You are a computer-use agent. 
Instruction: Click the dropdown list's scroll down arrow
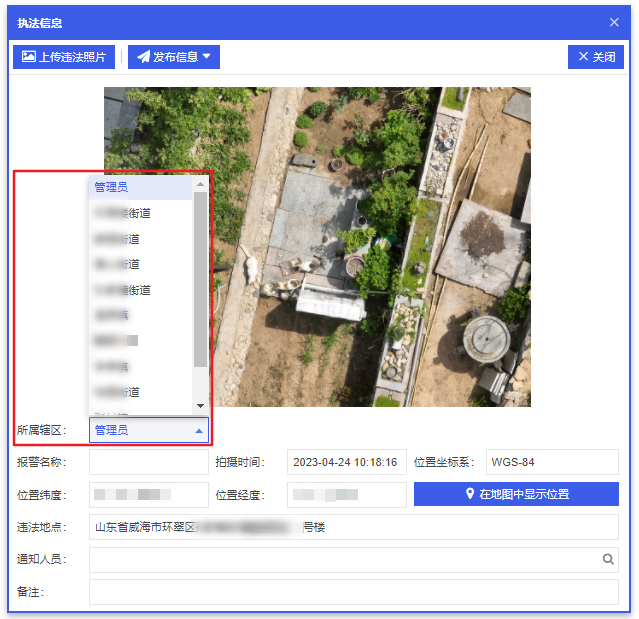[x=200, y=405]
